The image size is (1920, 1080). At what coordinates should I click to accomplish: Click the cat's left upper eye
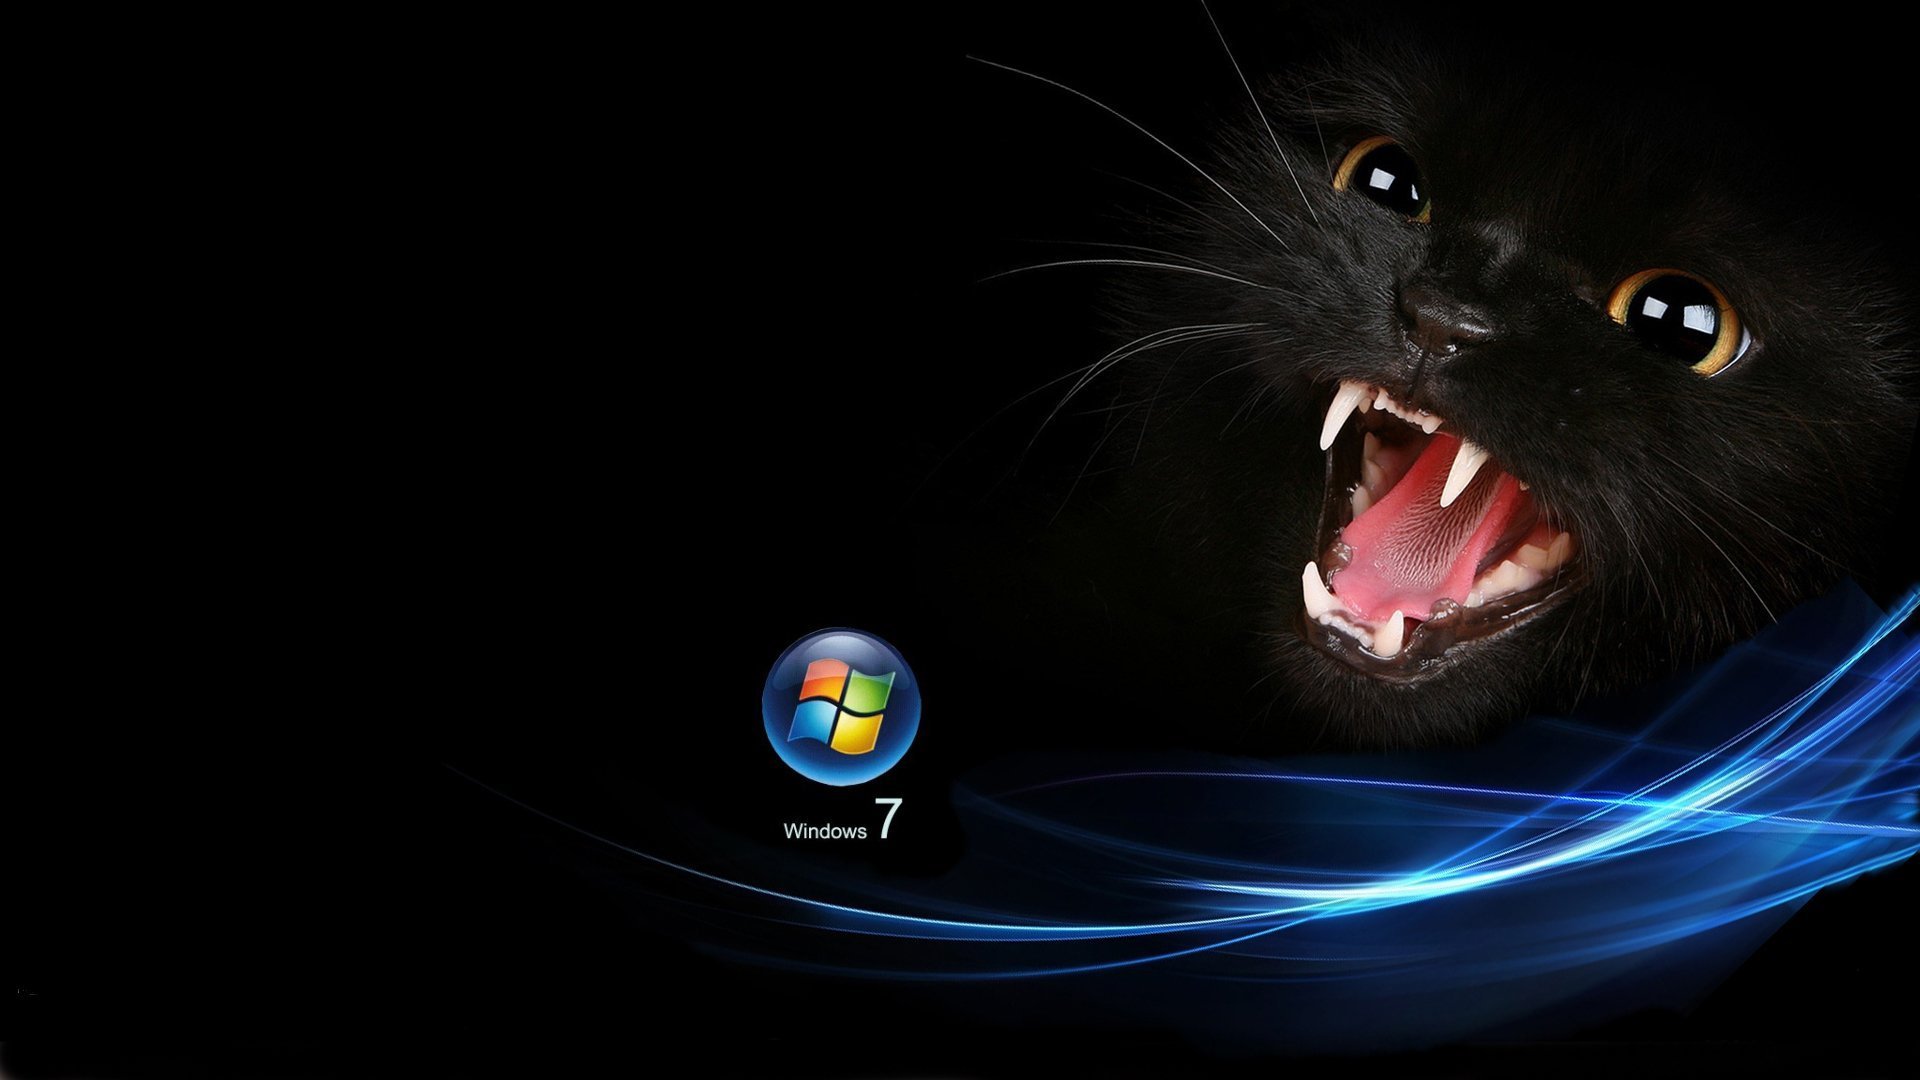click(1385, 180)
